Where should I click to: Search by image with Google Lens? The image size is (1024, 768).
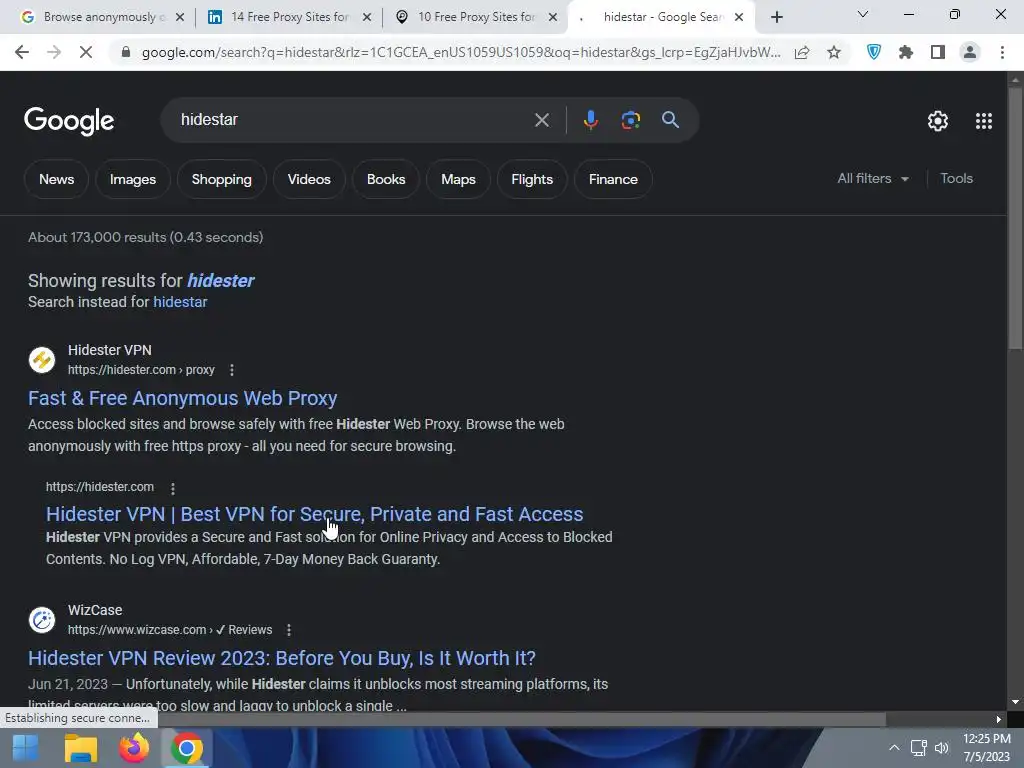pyautogui.click(x=630, y=120)
